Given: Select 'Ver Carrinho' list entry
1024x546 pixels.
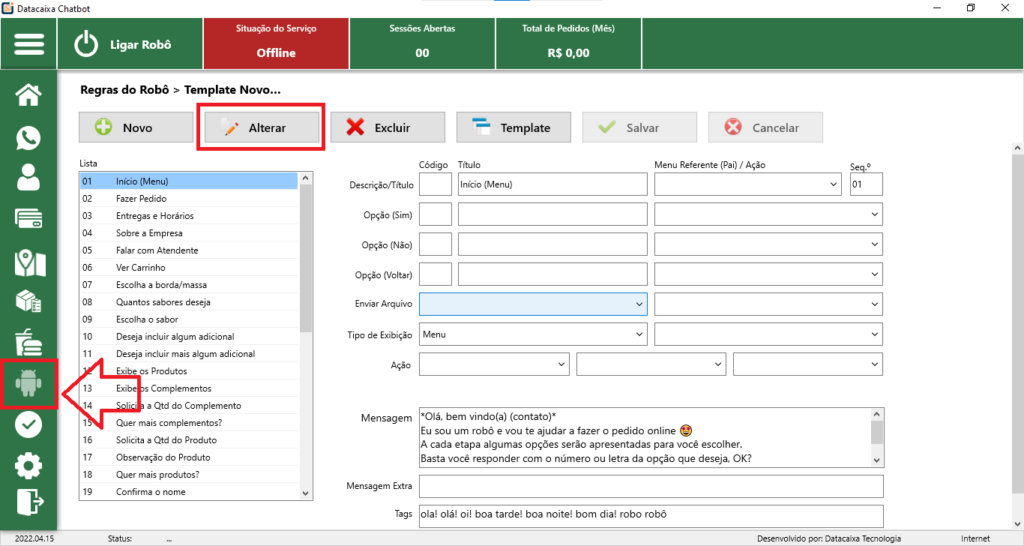Looking at the screenshot, I should click(x=141, y=268).
